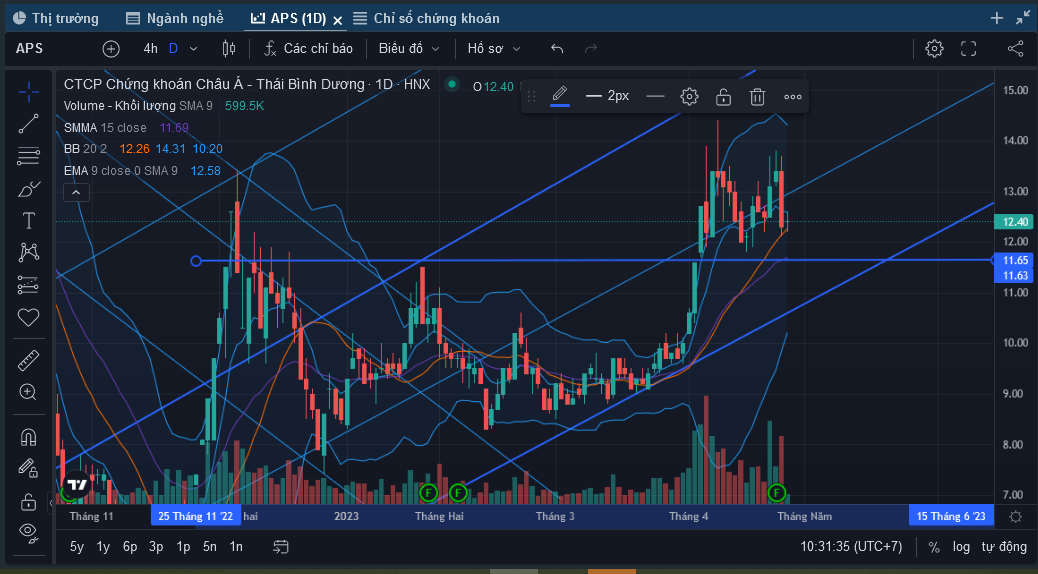This screenshot has width=1038, height=574.
Task: Undo the last chart action
Action: tap(557, 48)
